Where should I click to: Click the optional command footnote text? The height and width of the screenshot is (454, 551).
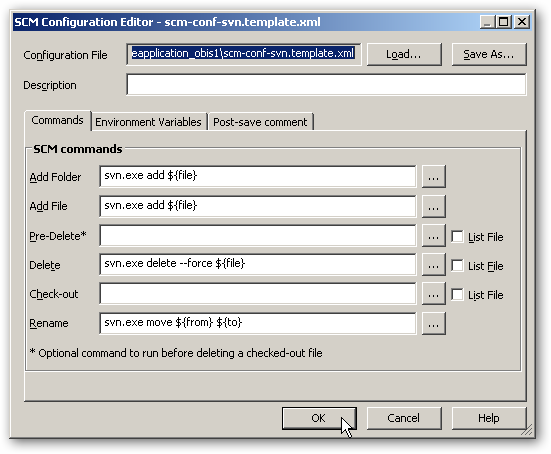[176, 353]
